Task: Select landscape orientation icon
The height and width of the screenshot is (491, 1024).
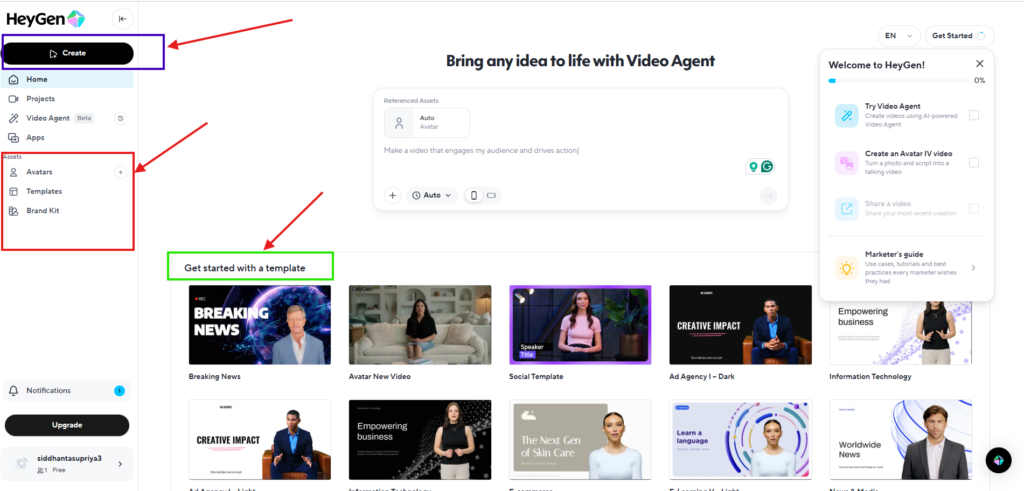Action: 491,195
